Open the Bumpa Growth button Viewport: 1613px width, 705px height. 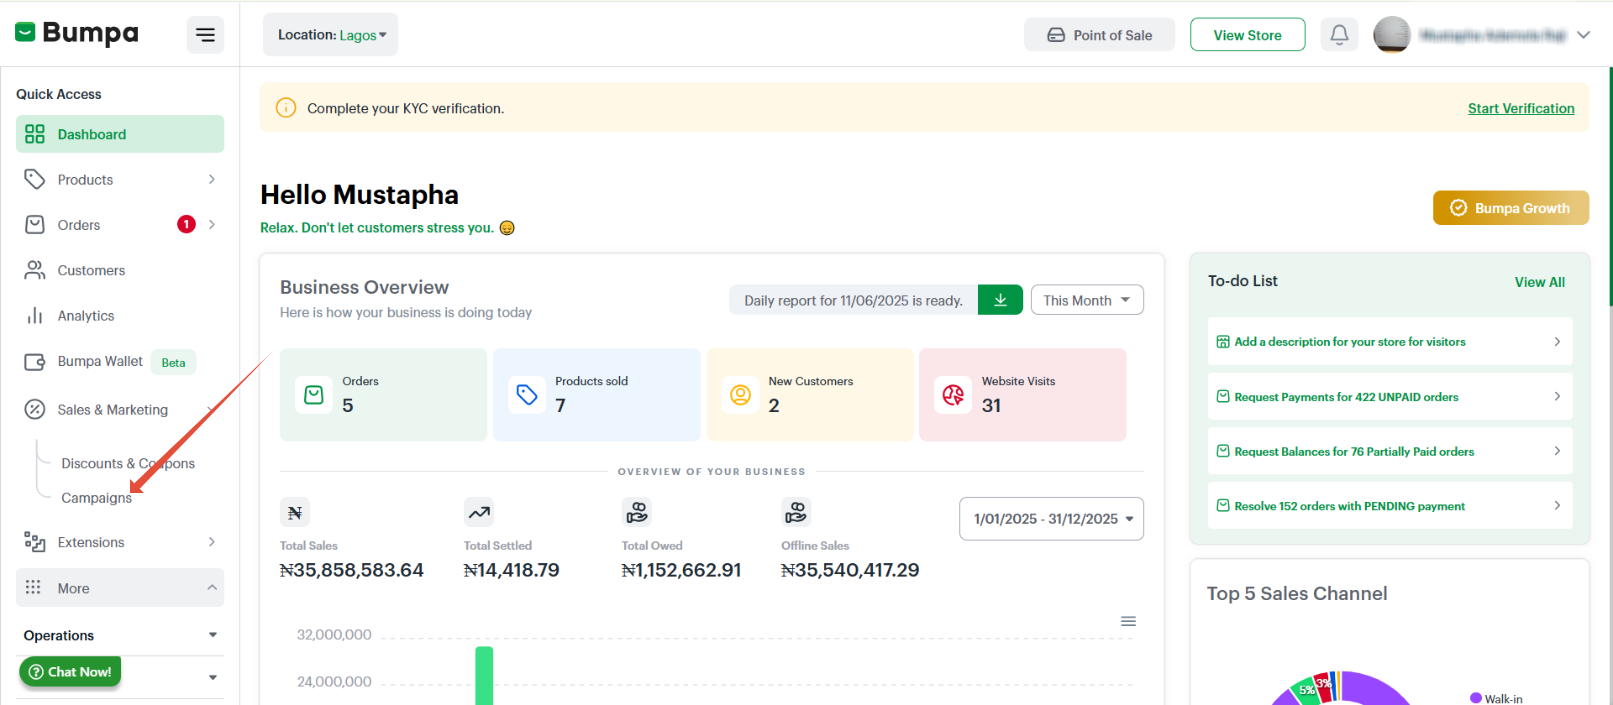[1511, 208]
